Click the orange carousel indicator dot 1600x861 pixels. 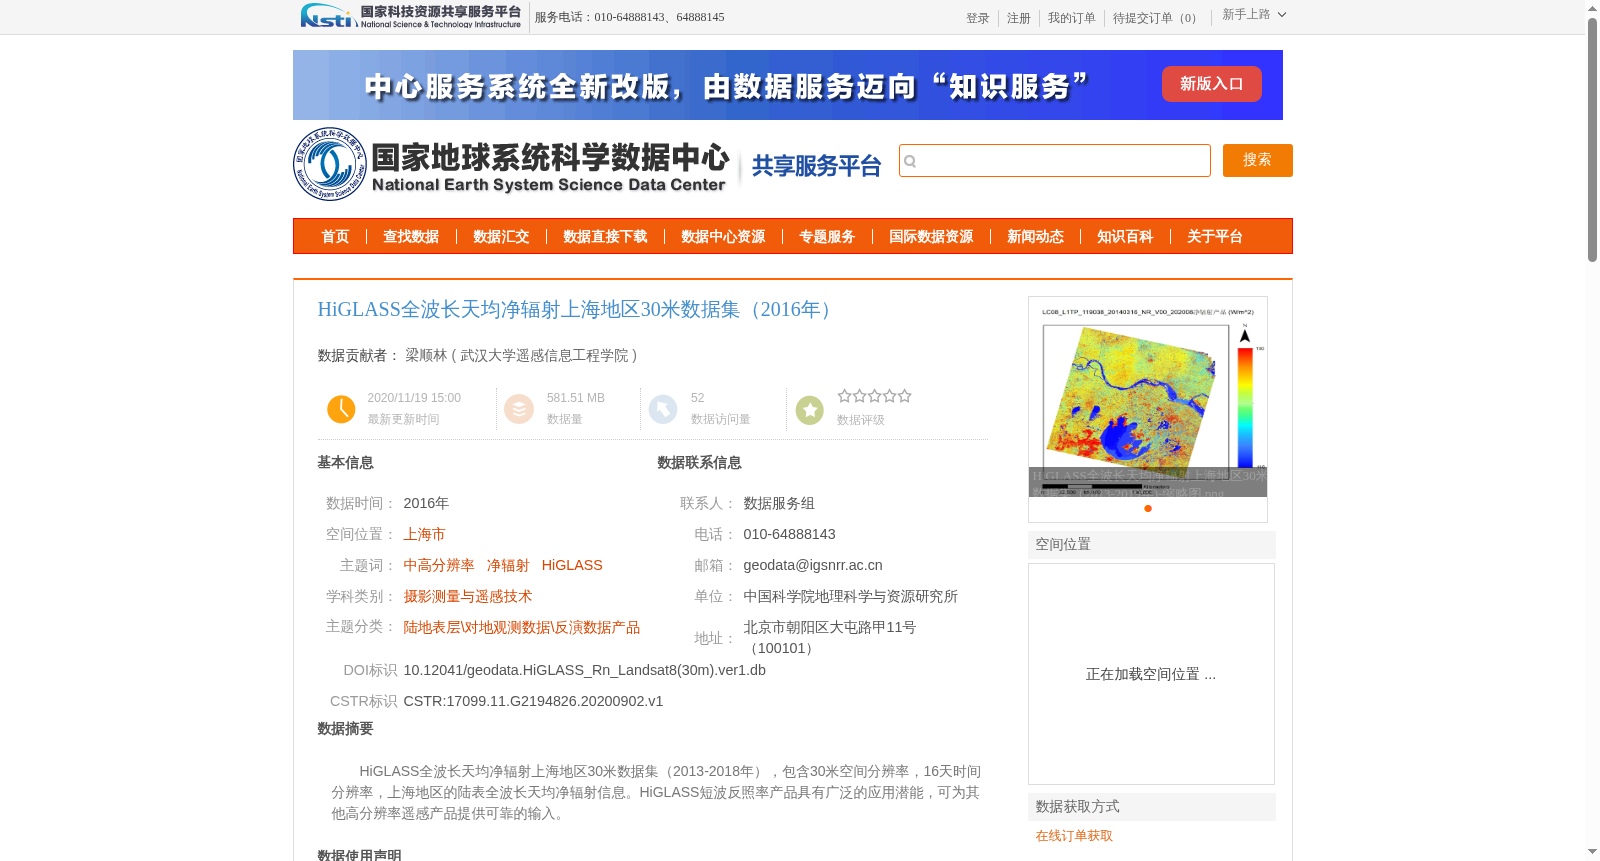tap(1148, 508)
